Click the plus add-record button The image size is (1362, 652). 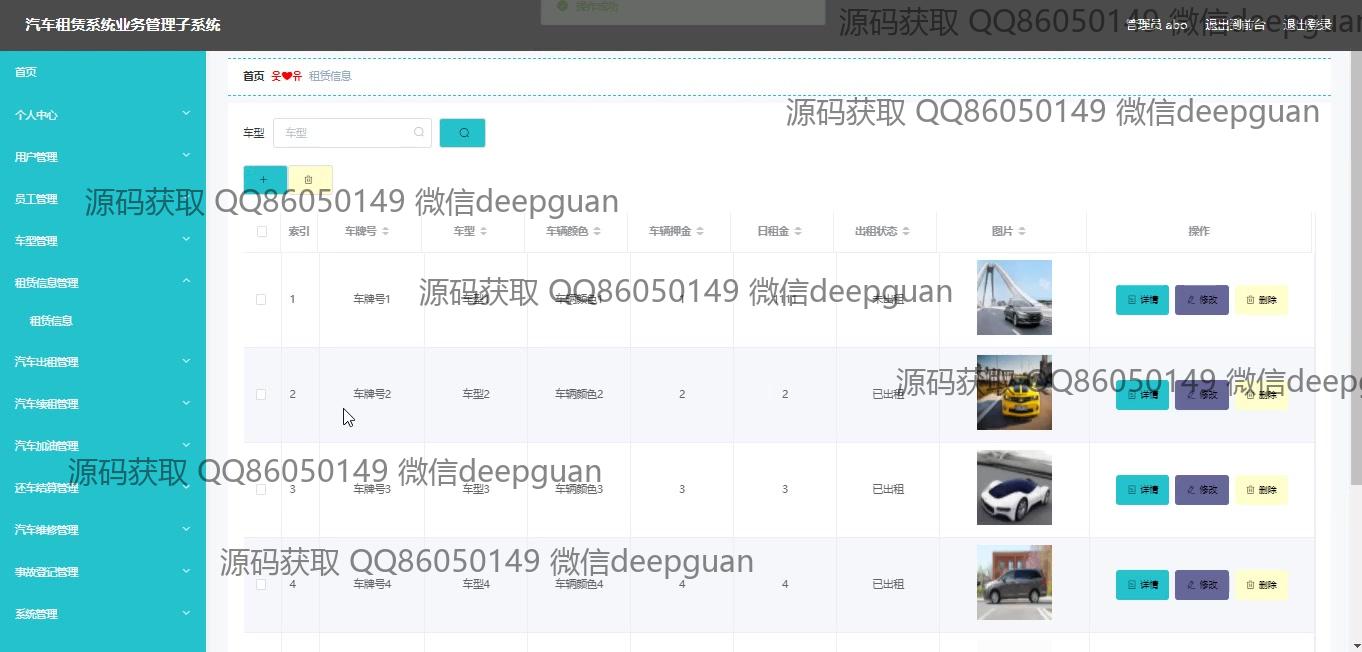(x=264, y=180)
